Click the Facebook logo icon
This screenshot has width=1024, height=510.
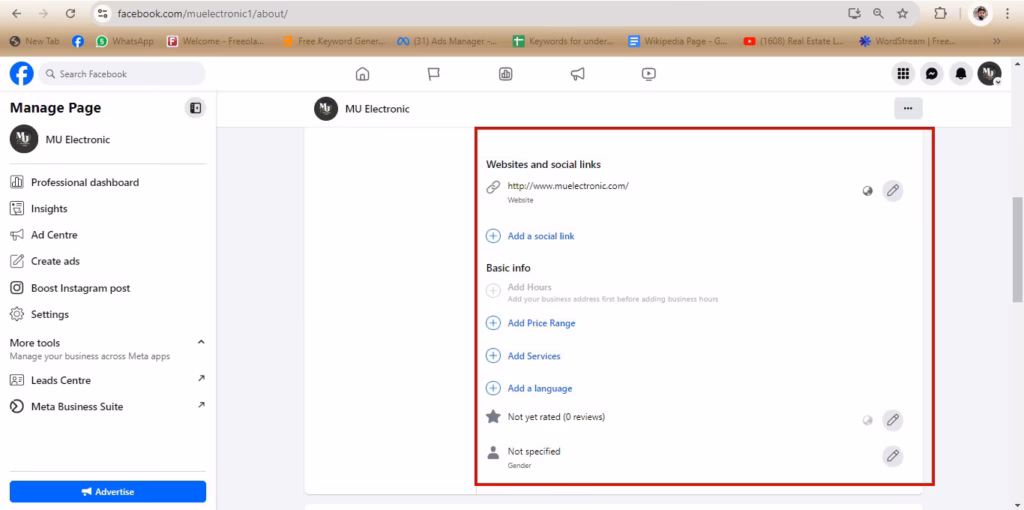click(22, 74)
